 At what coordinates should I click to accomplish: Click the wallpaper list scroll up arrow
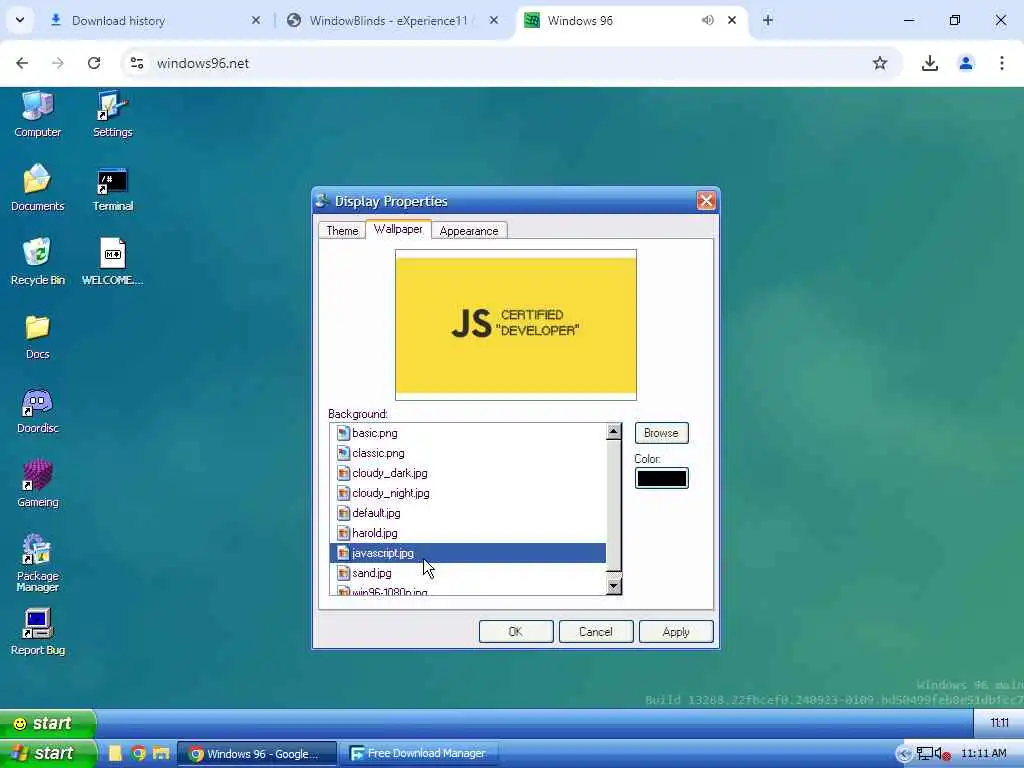coord(613,431)
